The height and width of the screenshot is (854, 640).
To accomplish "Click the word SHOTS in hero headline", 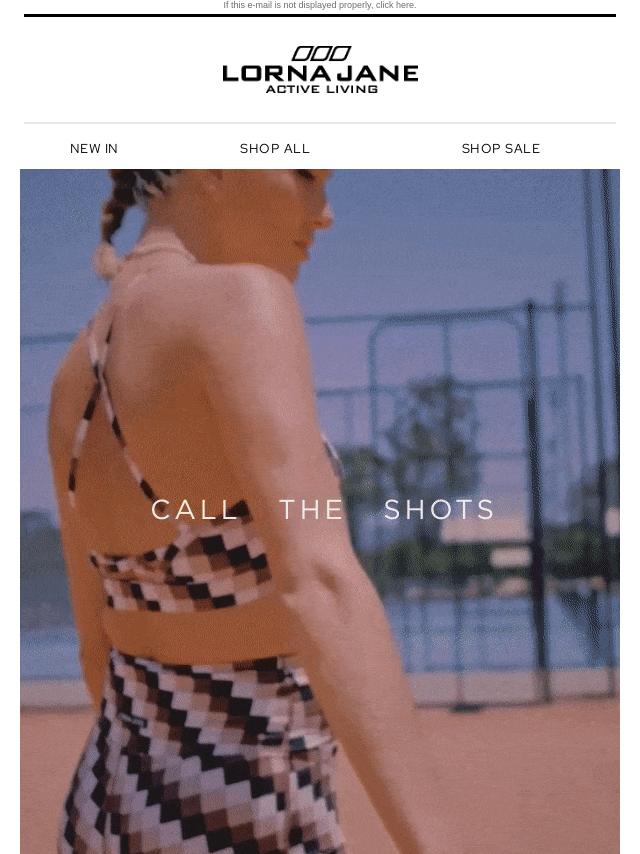I will click(439, 510).
